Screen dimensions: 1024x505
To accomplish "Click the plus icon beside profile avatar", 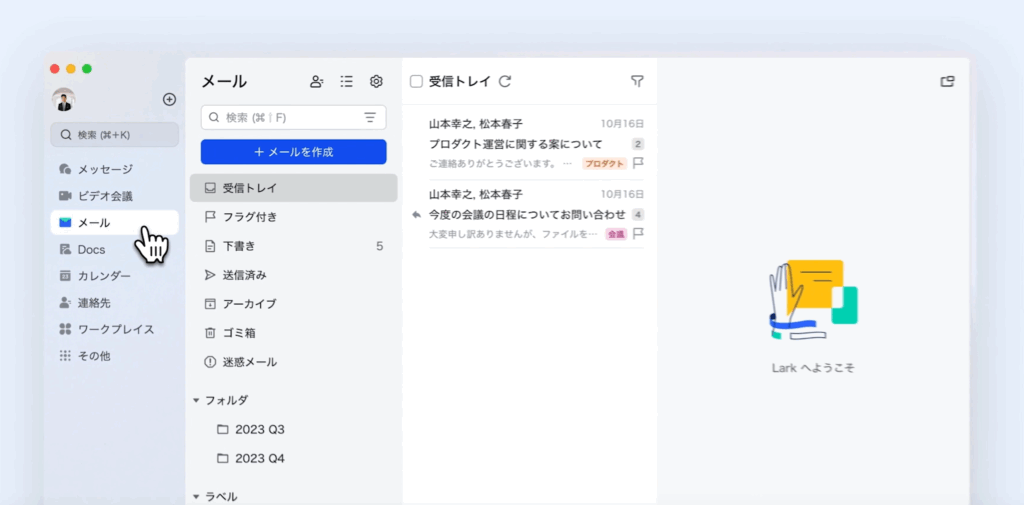I will point(169,99).
